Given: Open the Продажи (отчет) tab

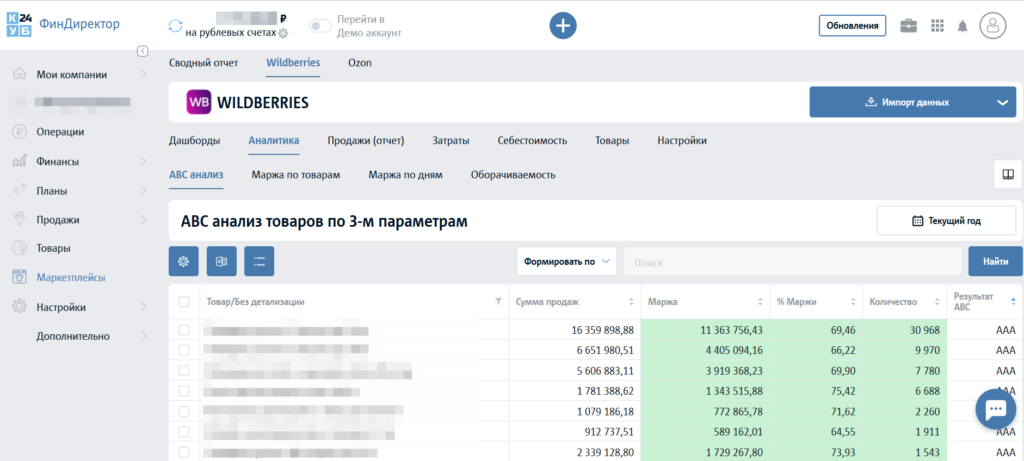Looking at the screenshot, I should (366, 140).
